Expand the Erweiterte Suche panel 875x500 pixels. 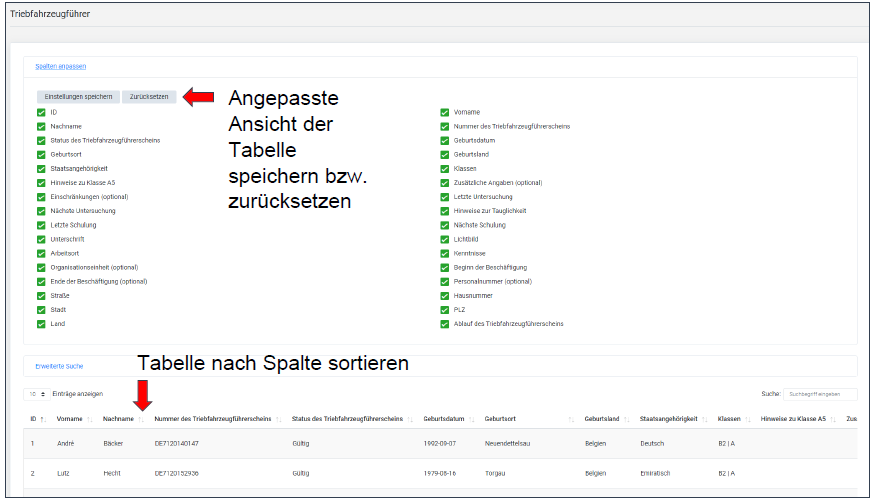(59, 366)
